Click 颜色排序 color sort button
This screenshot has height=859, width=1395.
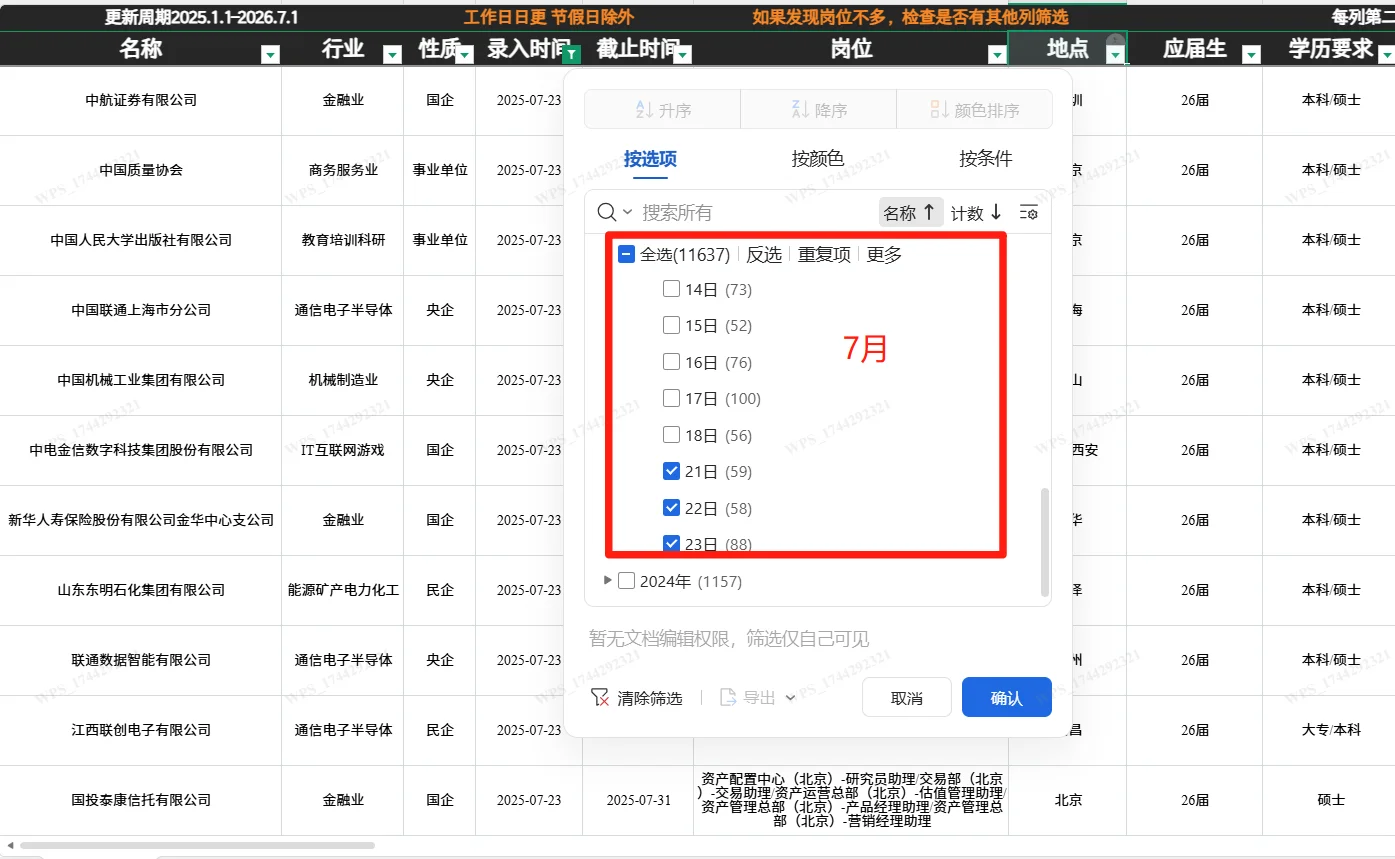[974, 110]
